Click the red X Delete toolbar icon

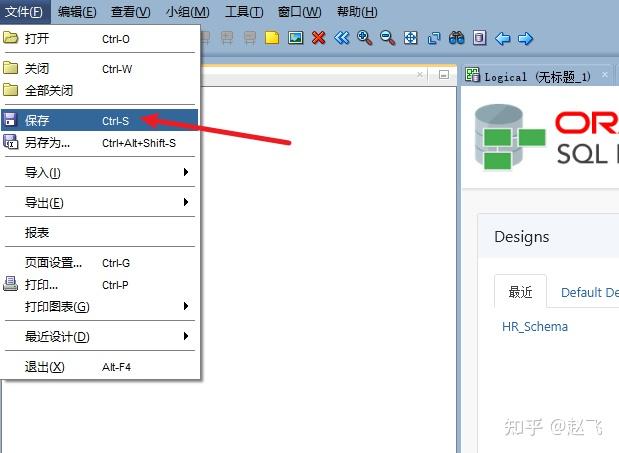[318, 38]
